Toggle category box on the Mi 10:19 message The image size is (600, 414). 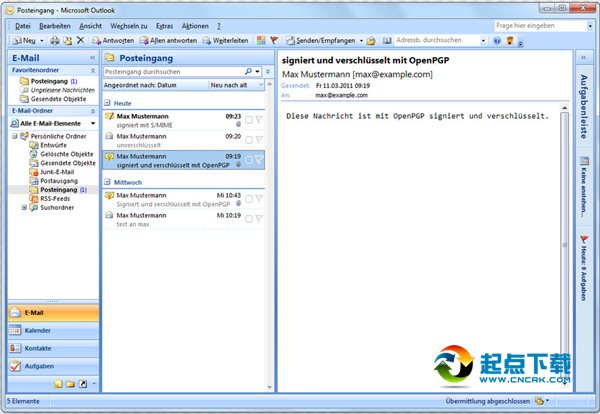click(249, 219)
